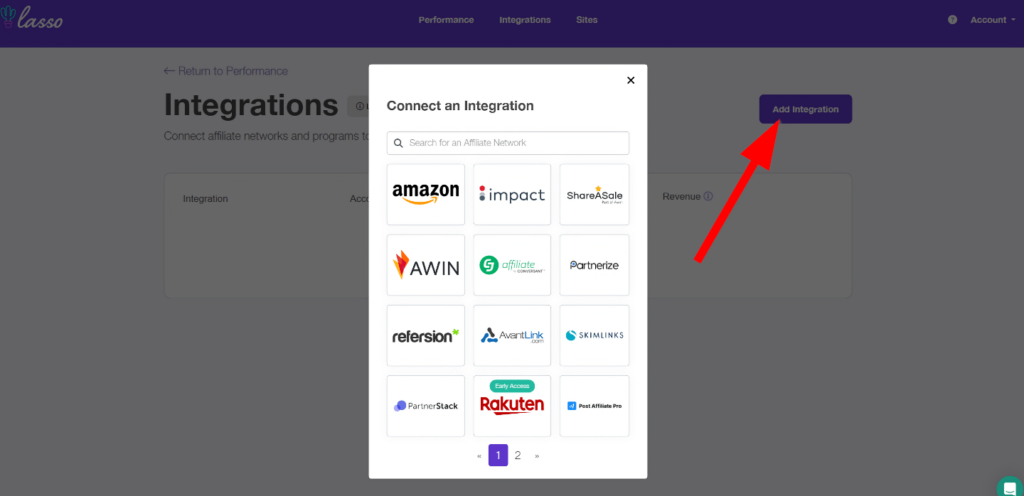Switch to the Sites tab
The height and width of the screenshot is (496, 1024).
tap(588, 20)
